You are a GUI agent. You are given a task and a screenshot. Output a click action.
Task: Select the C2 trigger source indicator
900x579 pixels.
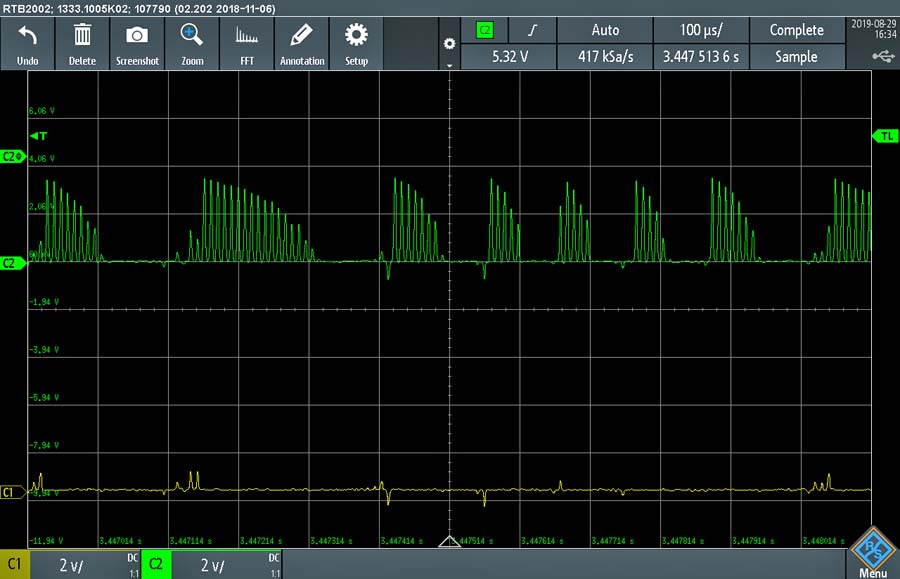click(x=485, y=30)
